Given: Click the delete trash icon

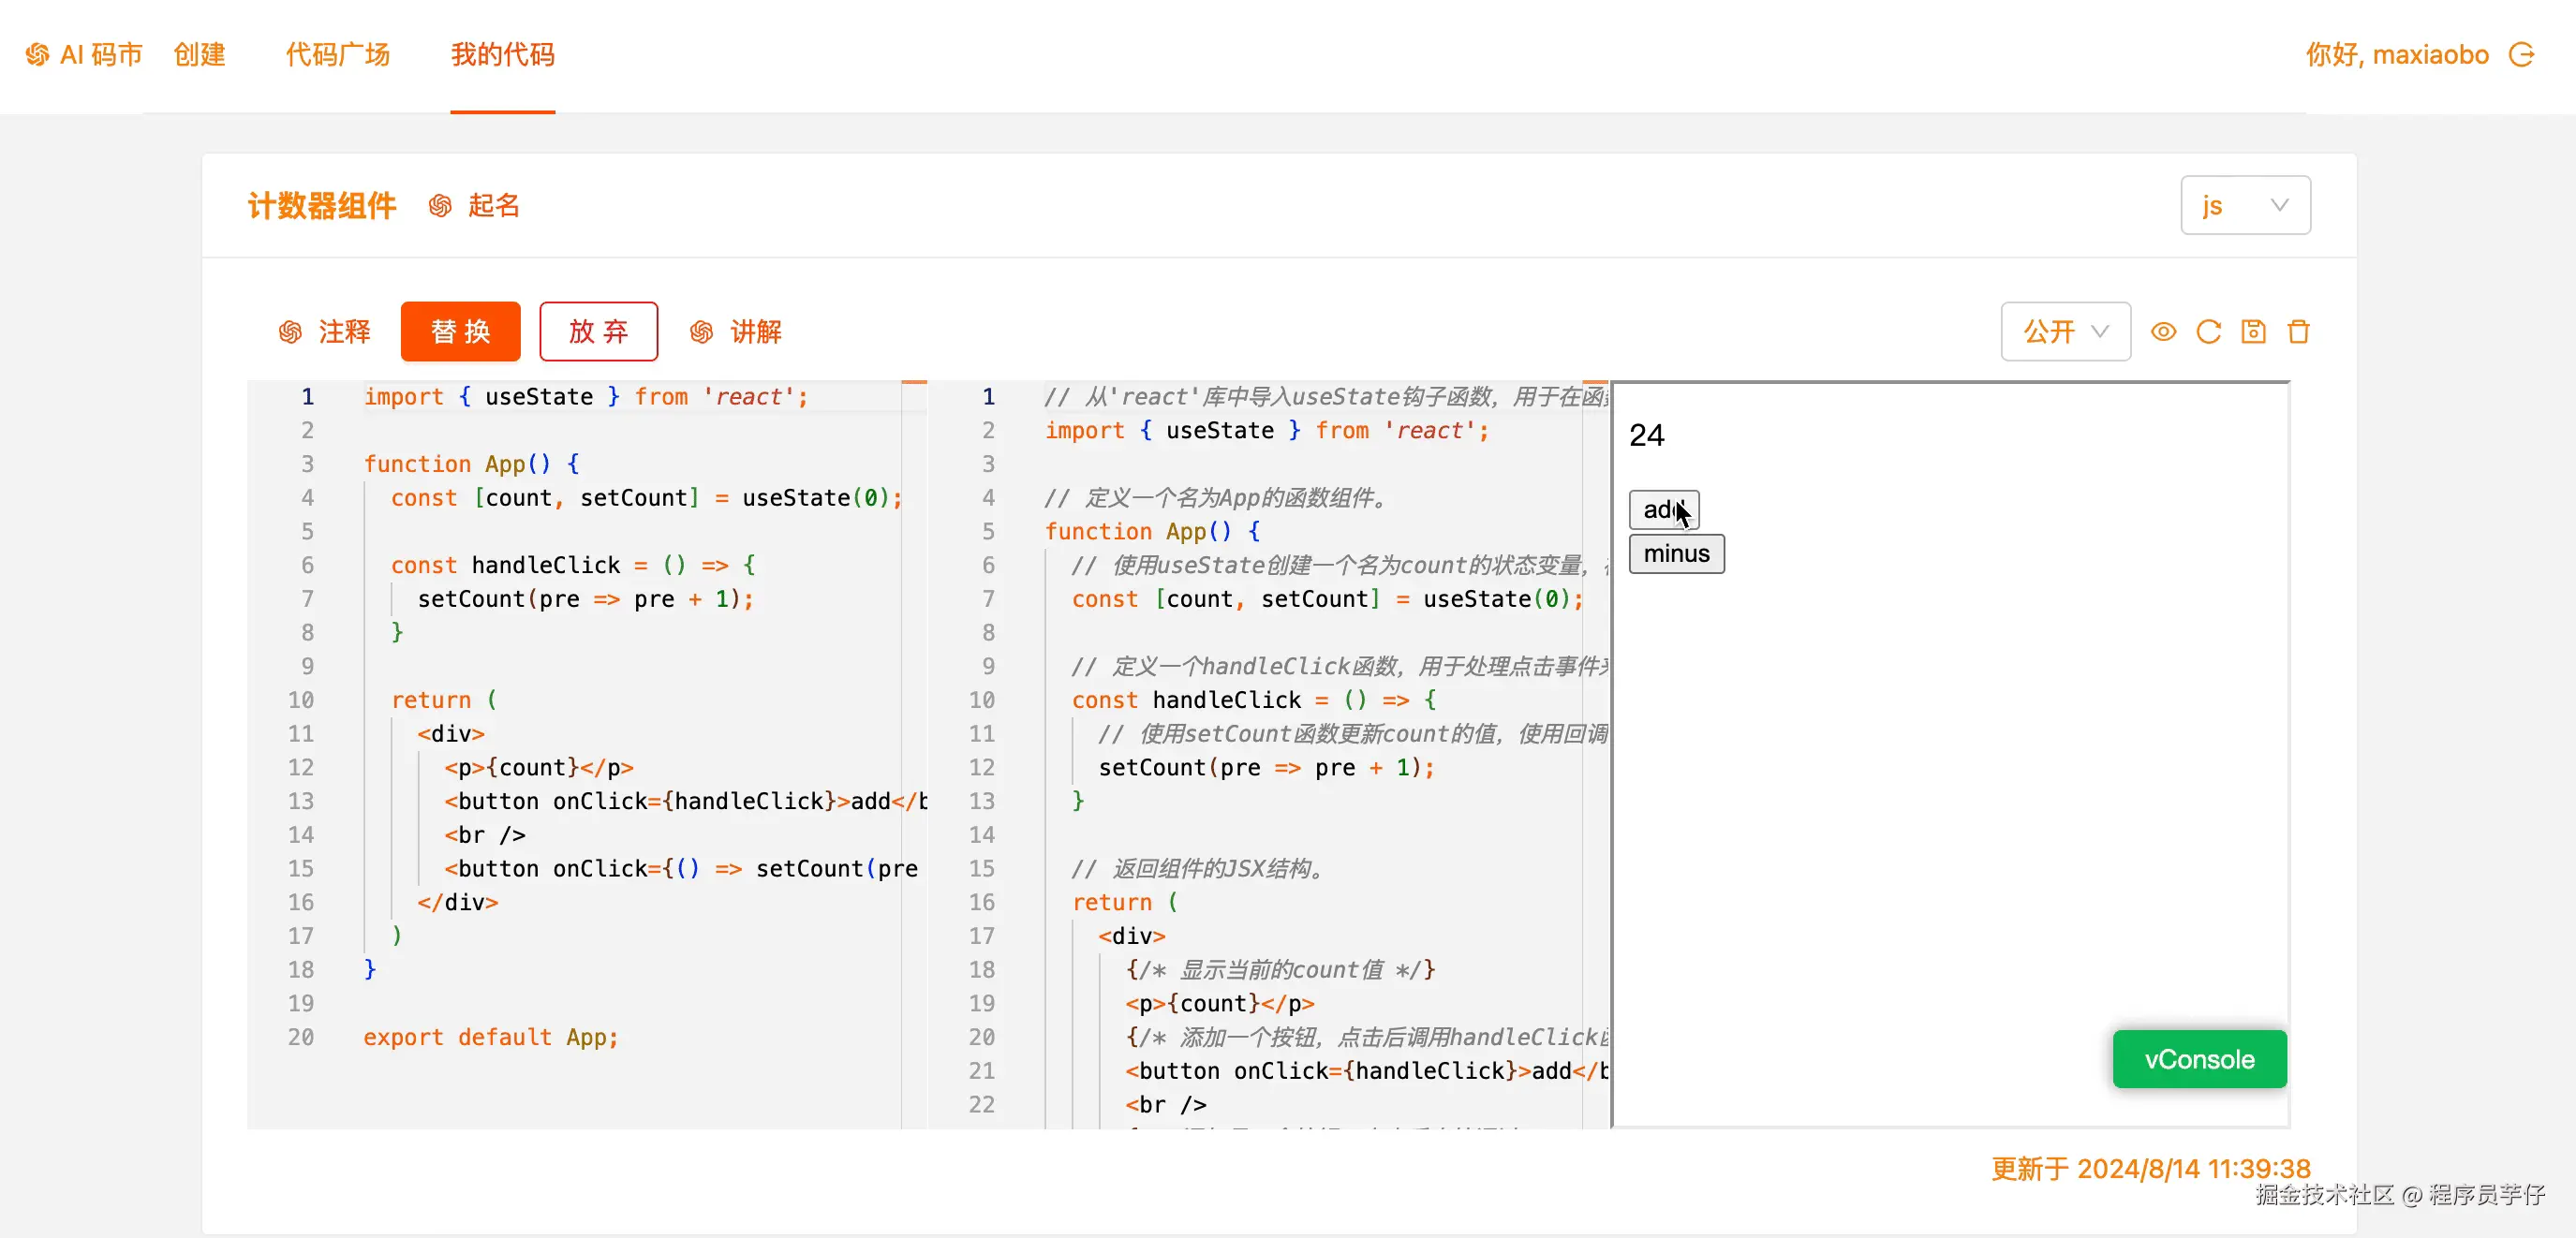Looking at the screenshot, I should pyautogui.click(x=2298, y=331).
